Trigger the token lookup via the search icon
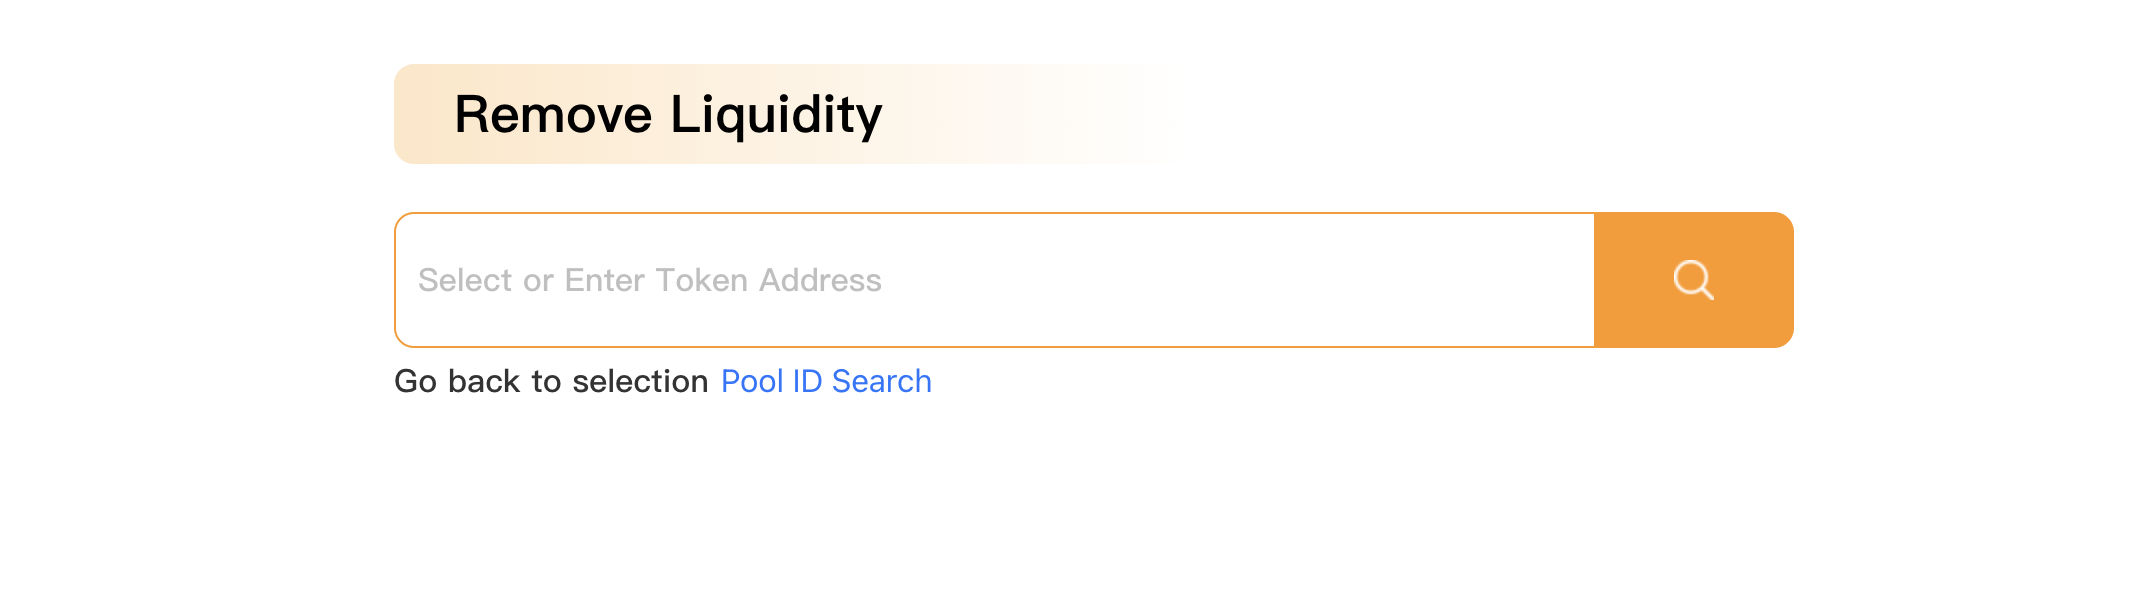 [x=1693, y=280]
